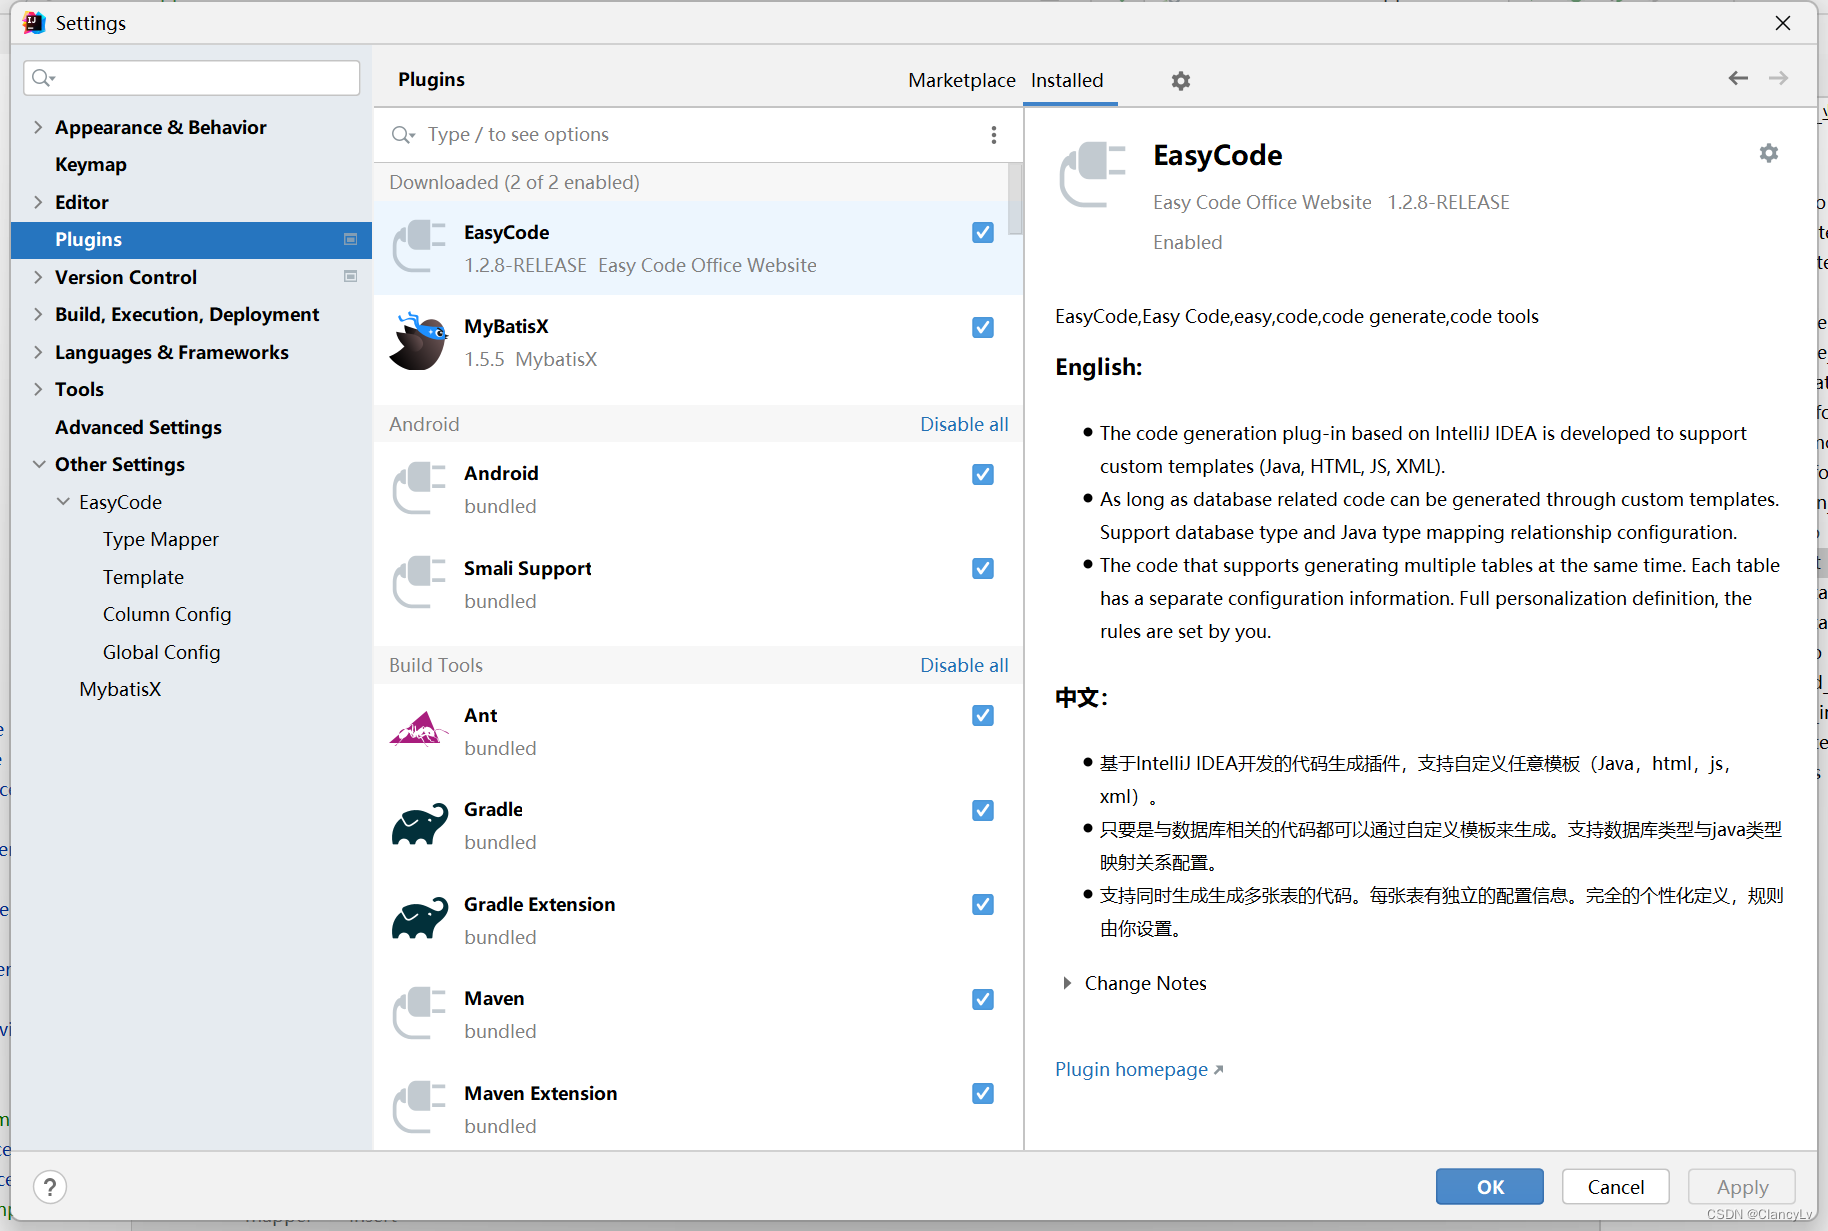
Task: Click the Maven plugin icon
Action: coord(419,1014)
